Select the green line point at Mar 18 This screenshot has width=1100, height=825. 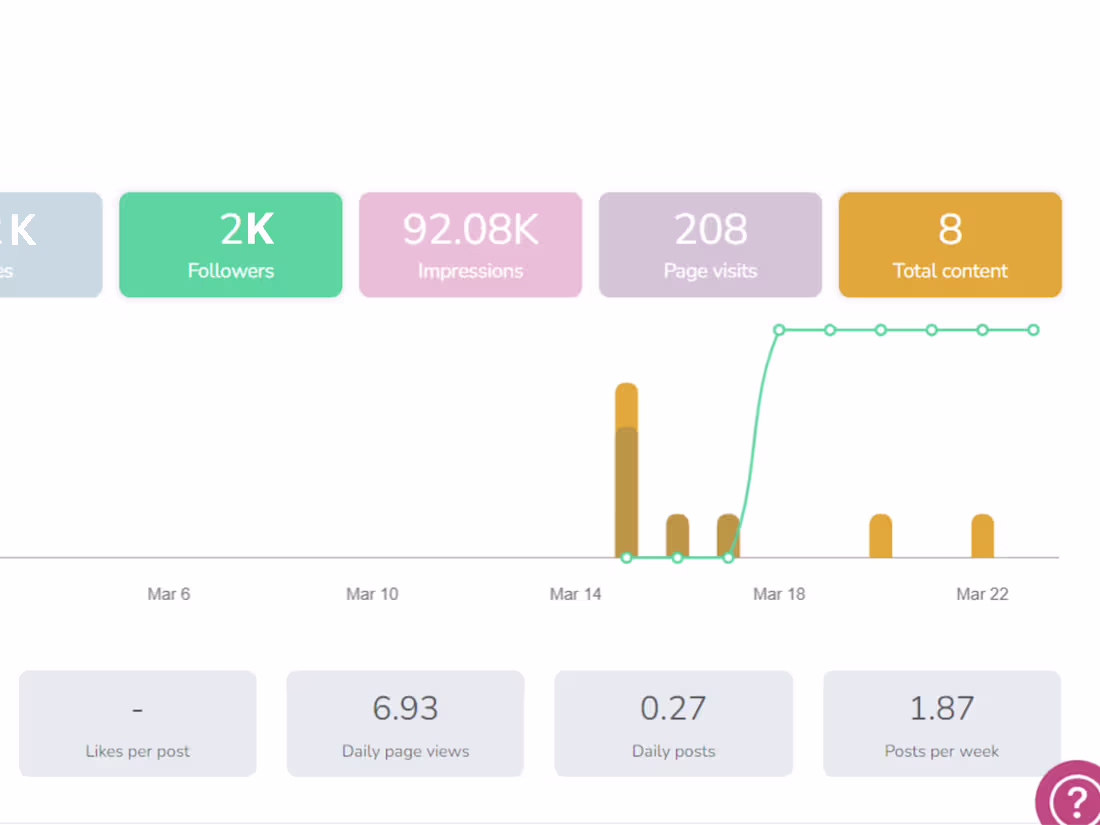click(x=779, y=330)
